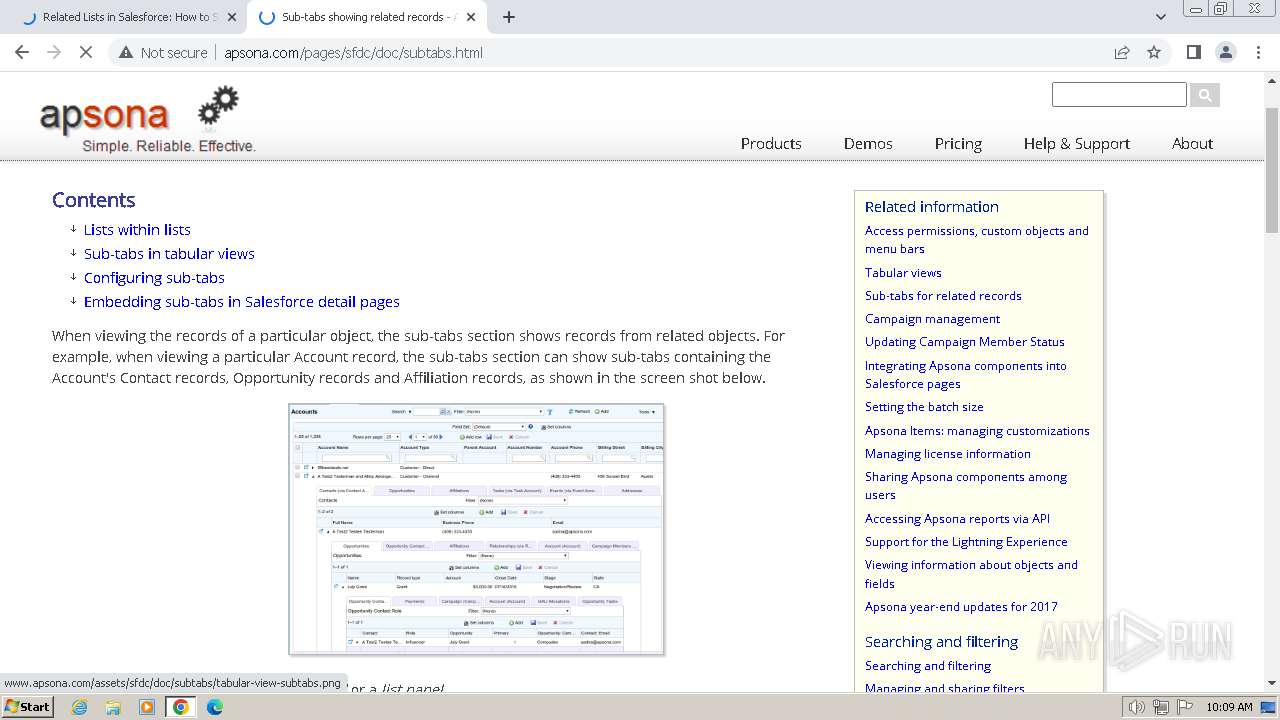Open a new browser tab with plus
Viewport: 1280px width, 720px height.
click(508, 17)
